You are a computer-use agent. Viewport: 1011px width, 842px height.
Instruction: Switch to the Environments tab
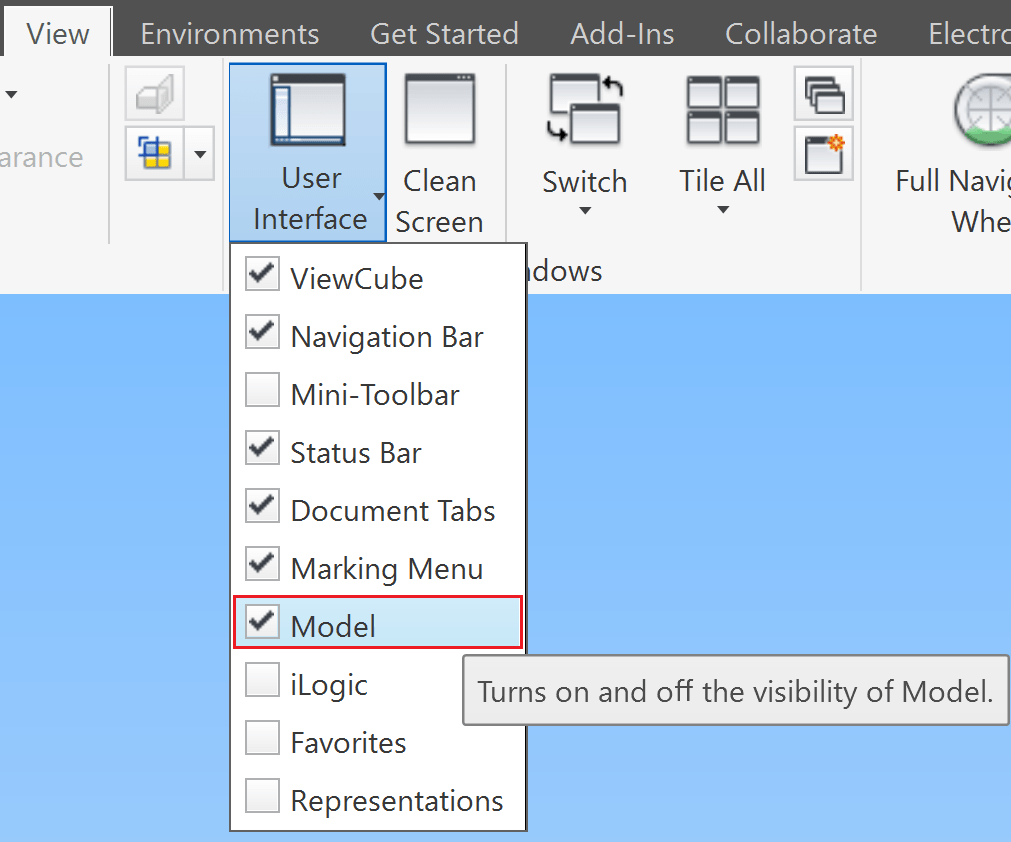point(230,34)
